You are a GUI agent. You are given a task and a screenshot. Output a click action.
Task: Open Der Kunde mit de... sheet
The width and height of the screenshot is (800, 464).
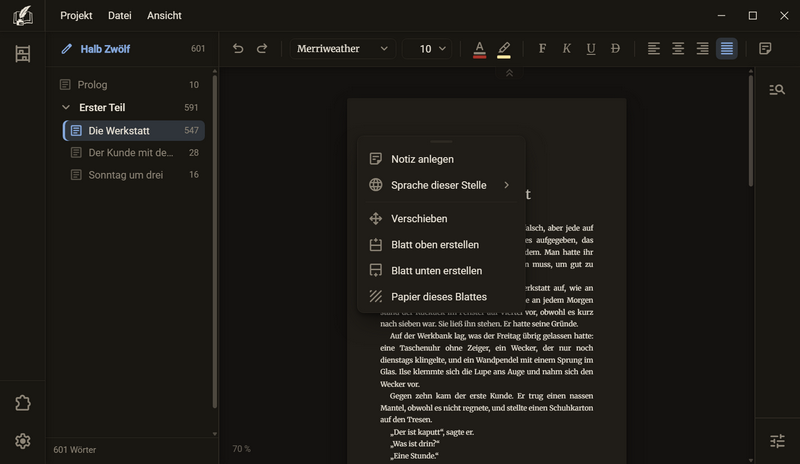click(x=134, y=153)
